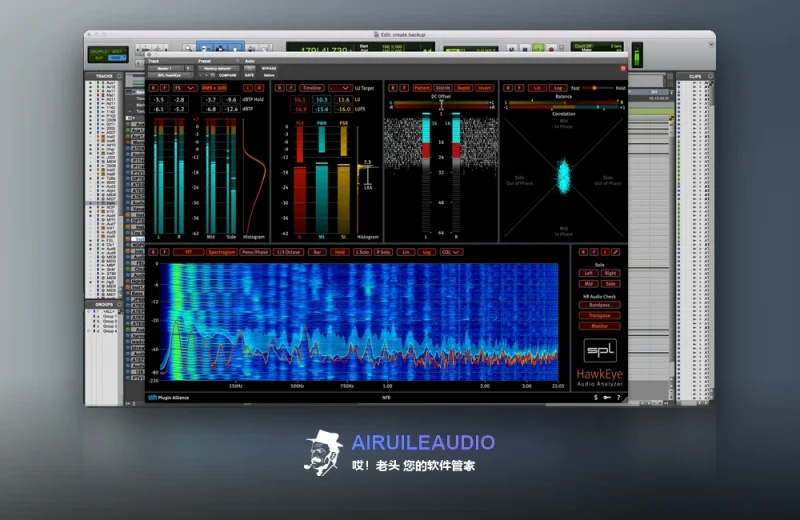Viewport: 800px width, 520px height.
Task: Click Bandpass in HR Audio Check
Action: (599, 305)
